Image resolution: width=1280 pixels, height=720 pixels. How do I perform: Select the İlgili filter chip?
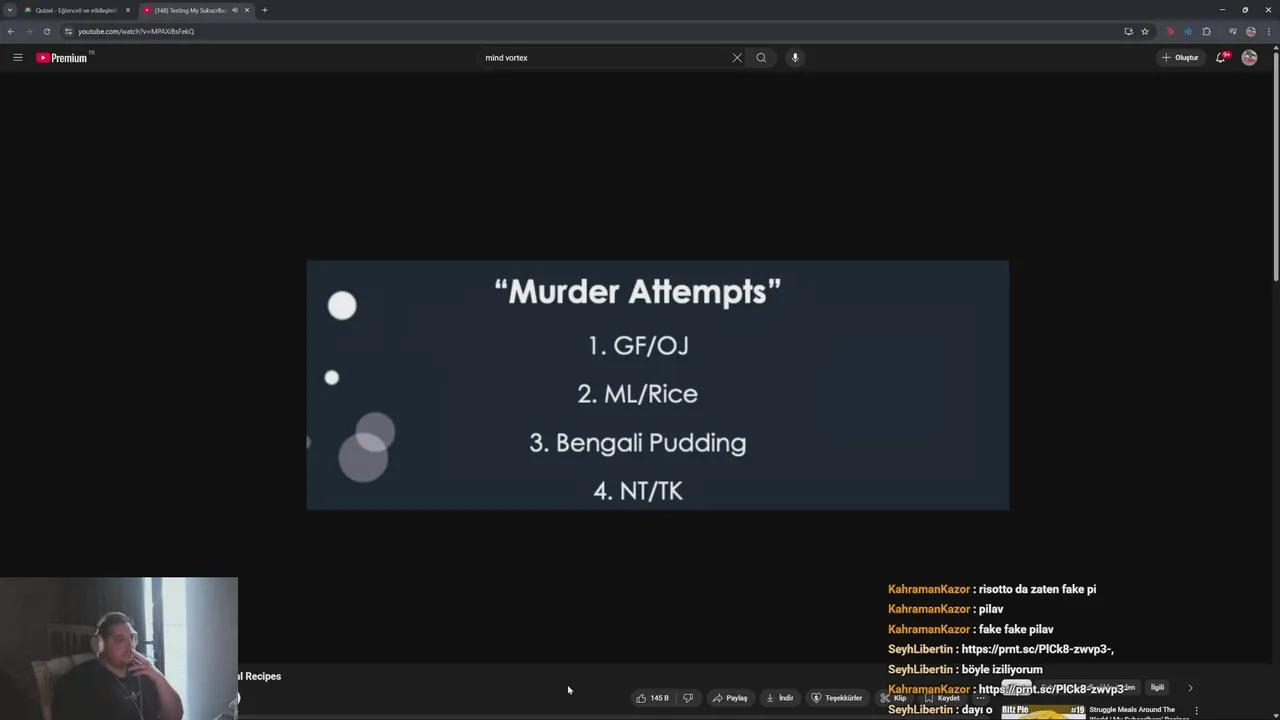tap(1157, 688)
